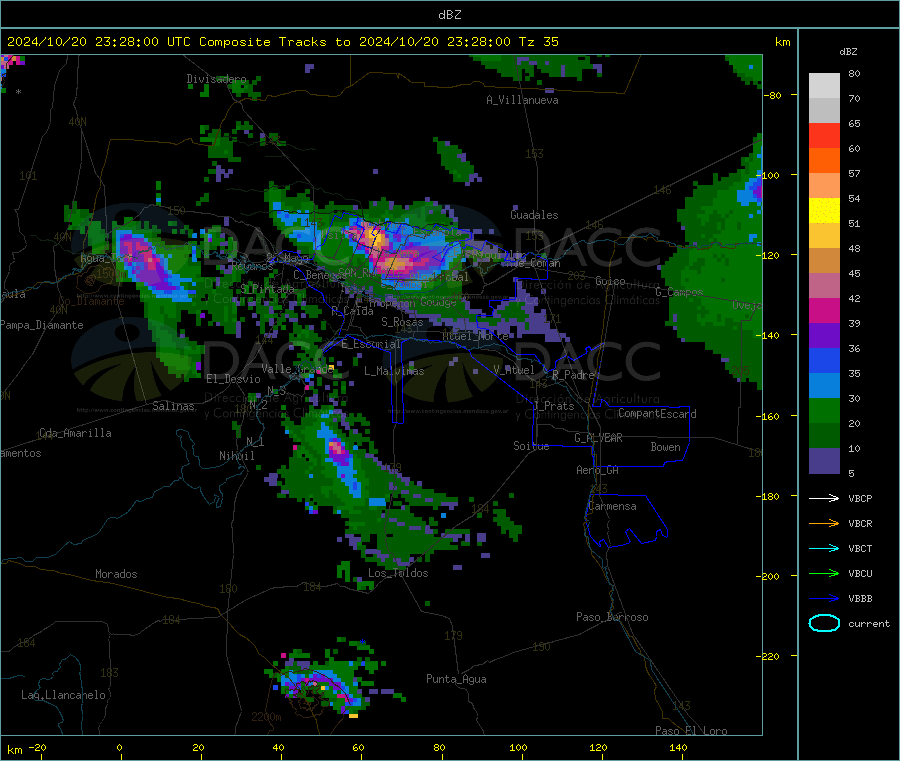Select the magenta 42 dBZ color swatch
Viewport: 900px width, 761px height.
coord(824,310)
